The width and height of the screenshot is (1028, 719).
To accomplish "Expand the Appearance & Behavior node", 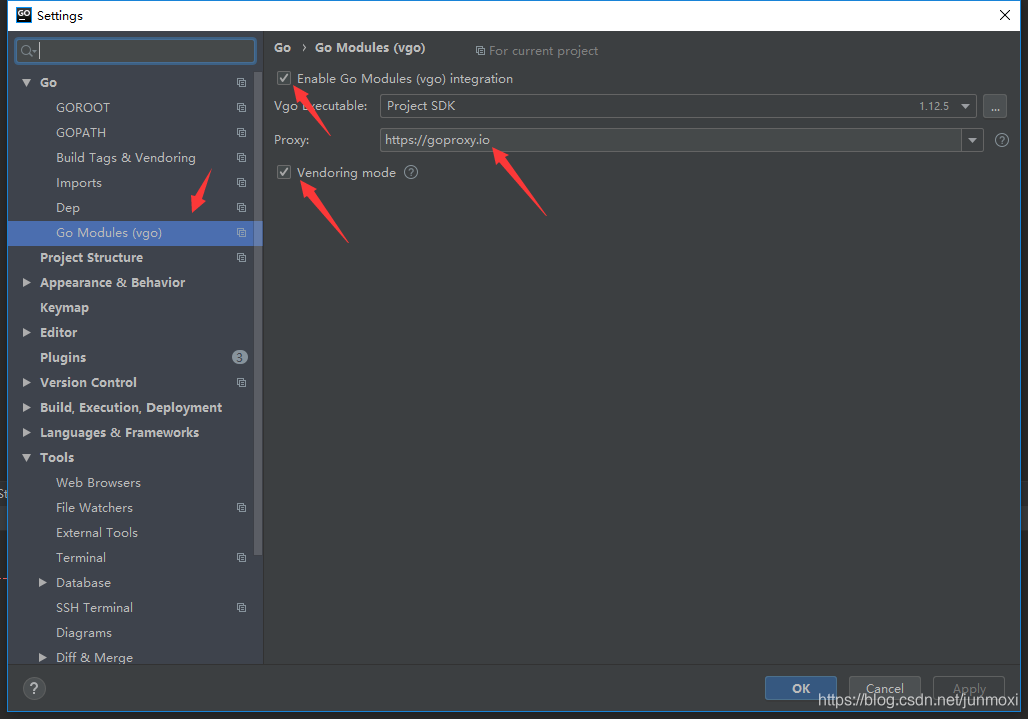I will [x=27, y=282].
